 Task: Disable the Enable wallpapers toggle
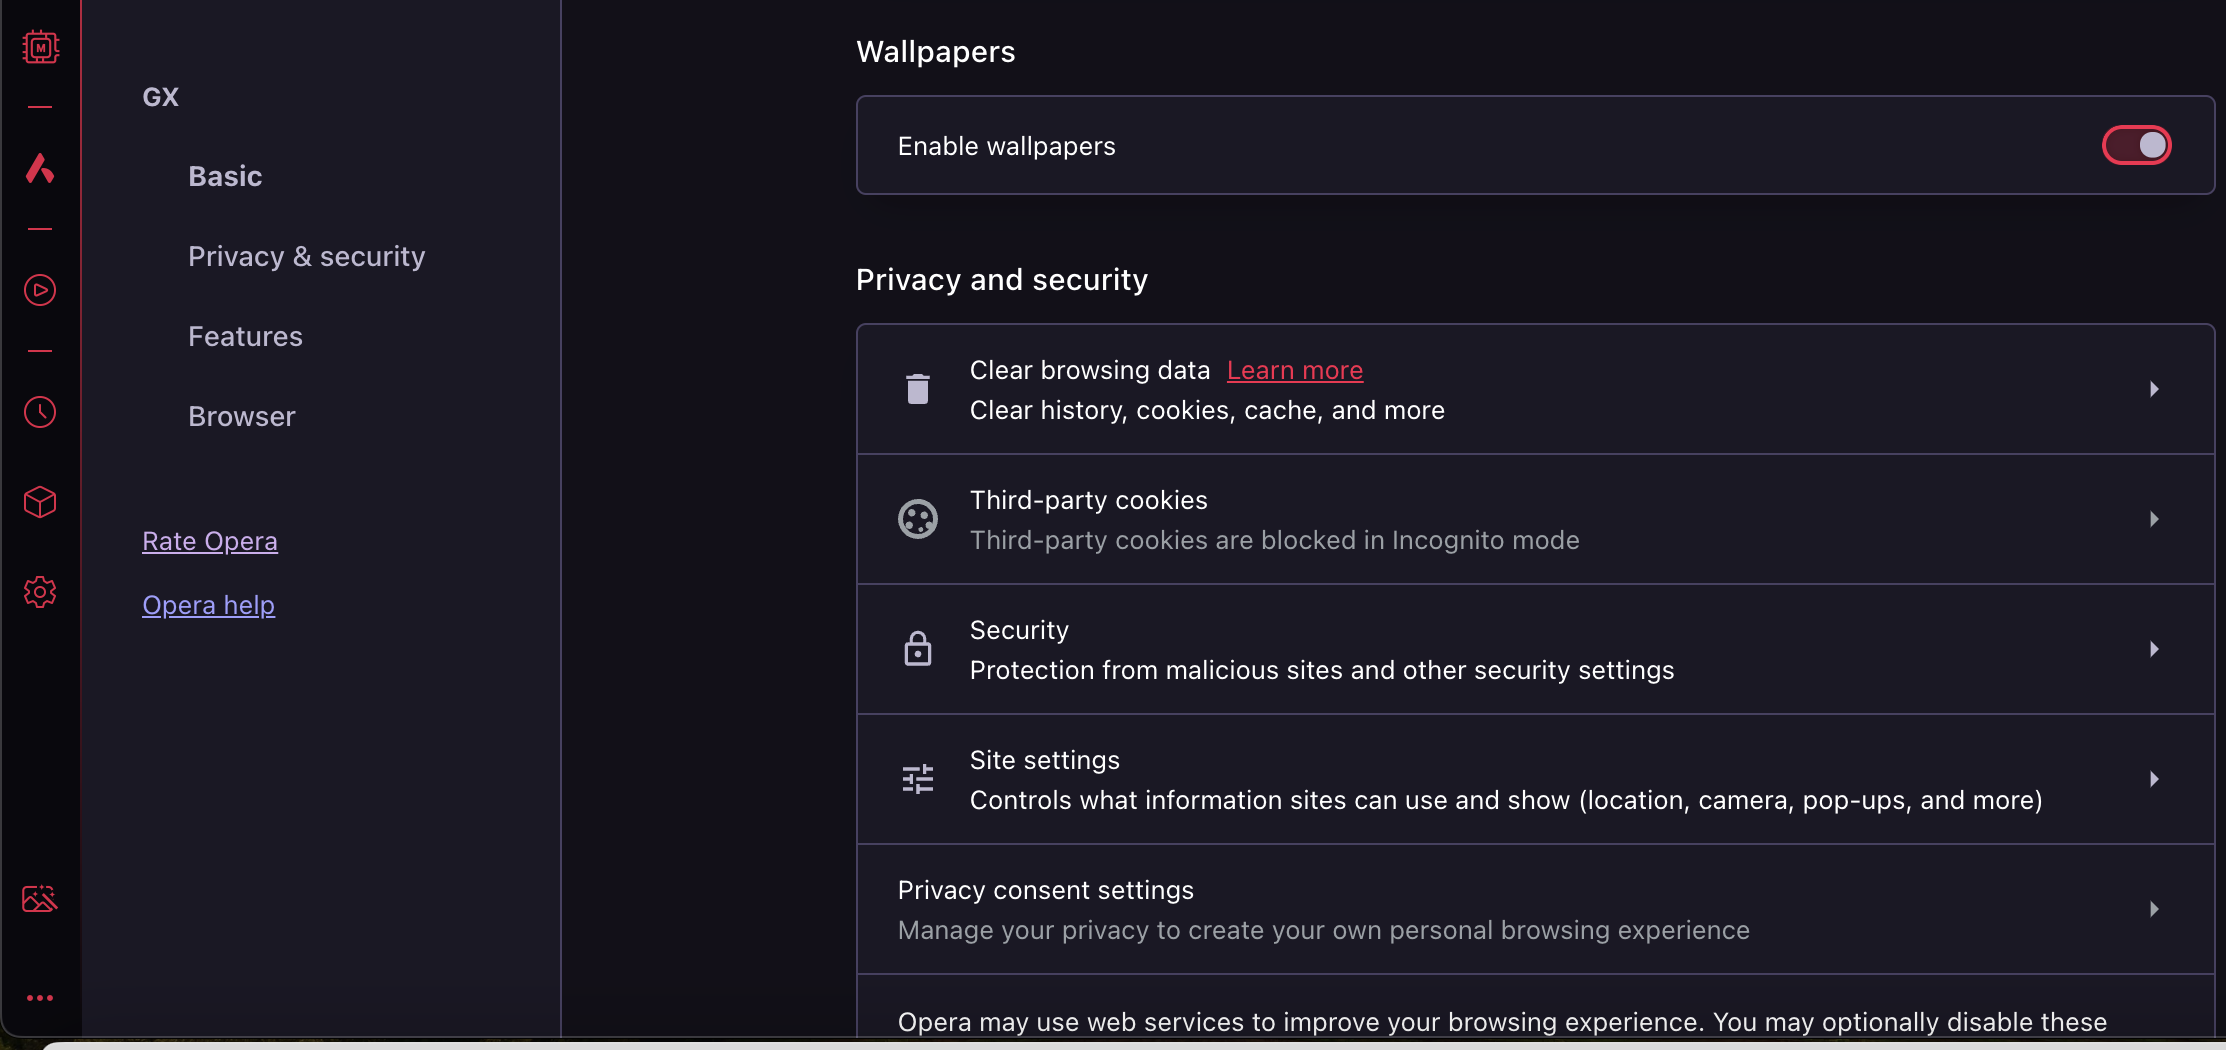2136,145
